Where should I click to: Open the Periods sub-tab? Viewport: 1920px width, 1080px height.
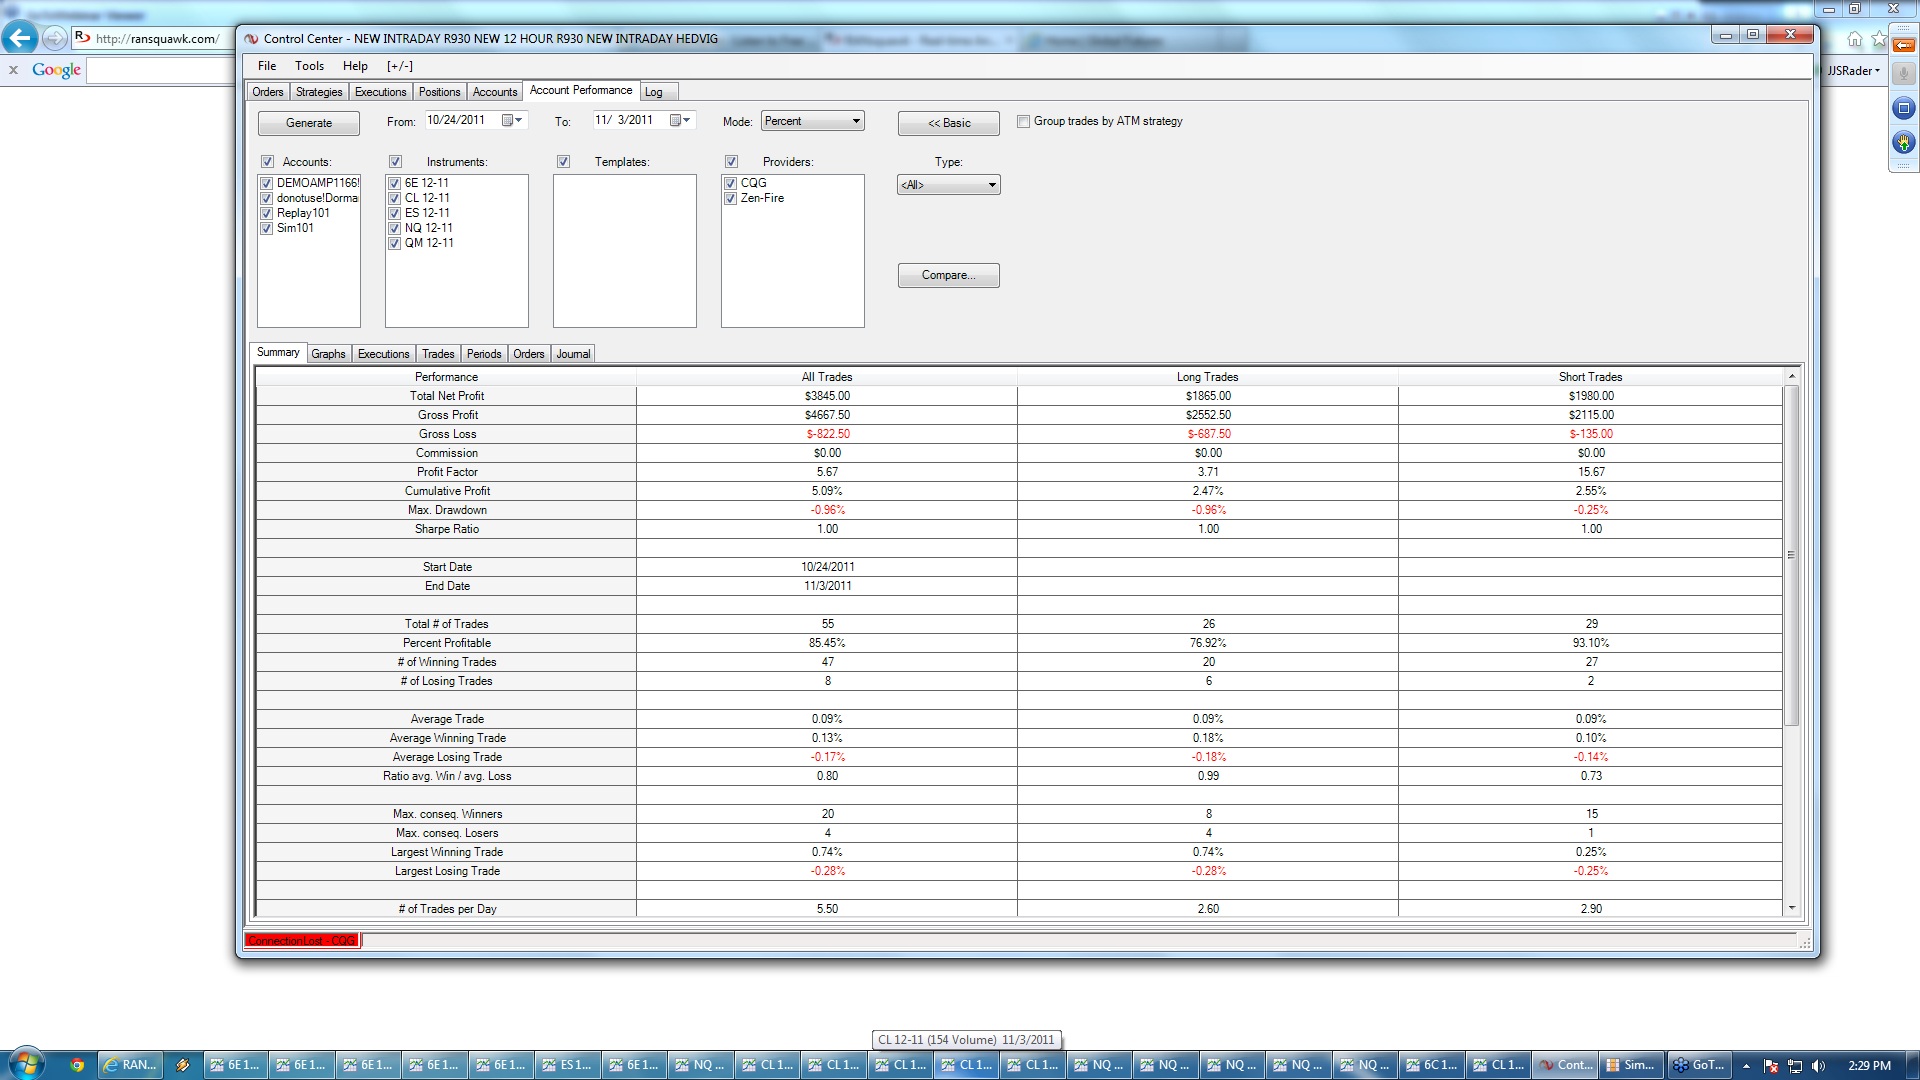(x=484, y=354)
